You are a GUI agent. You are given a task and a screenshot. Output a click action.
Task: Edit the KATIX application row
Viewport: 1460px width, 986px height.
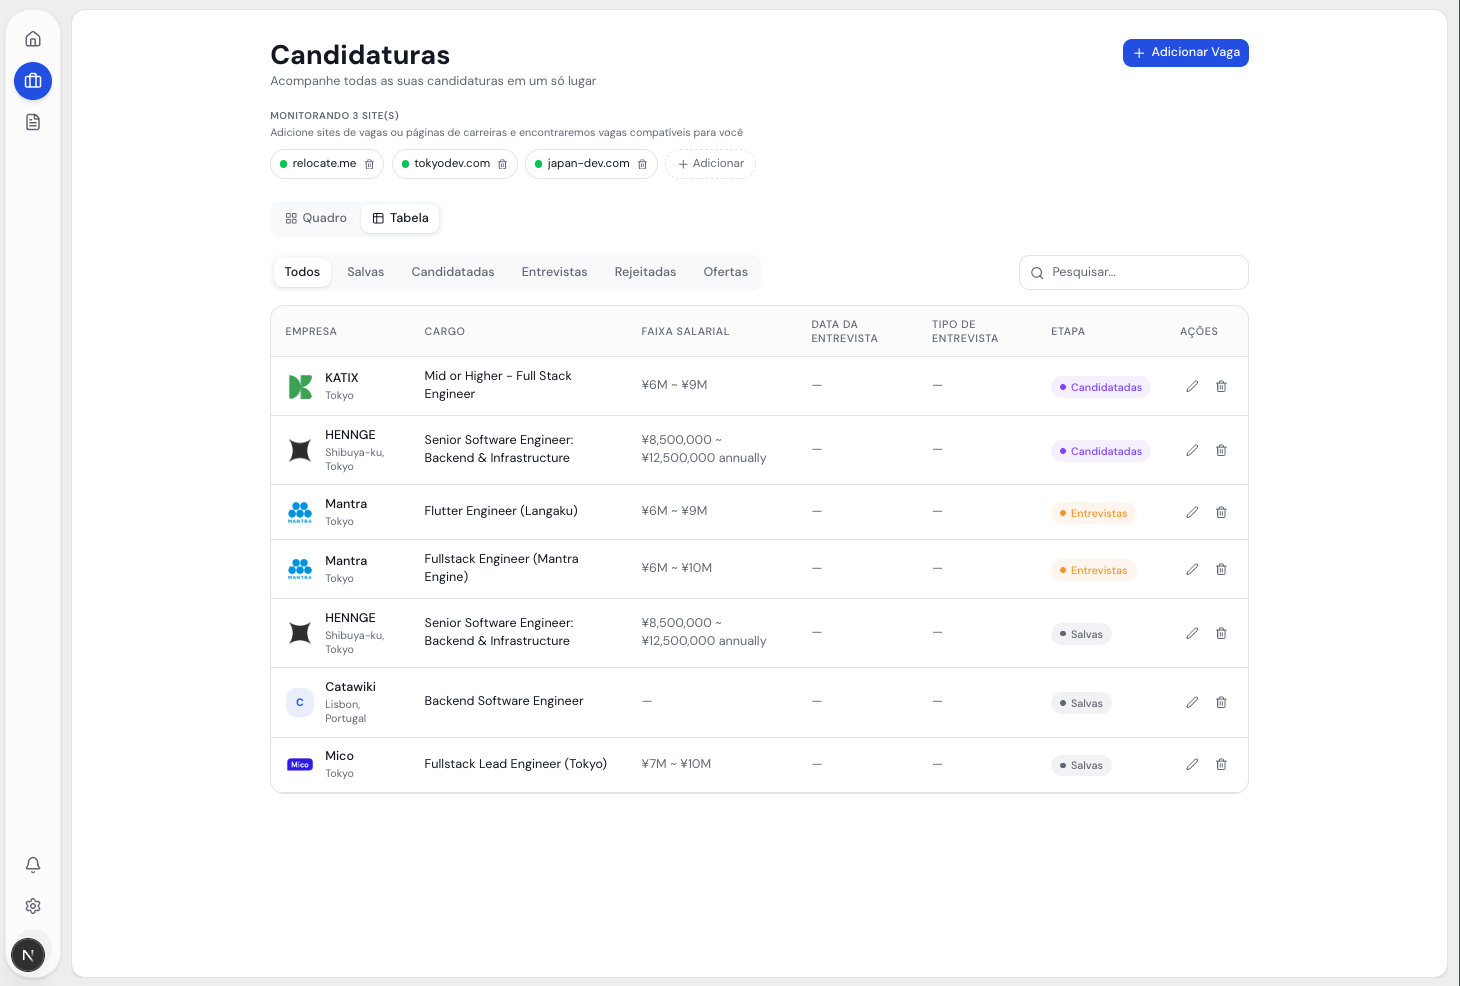[1192, 386]
